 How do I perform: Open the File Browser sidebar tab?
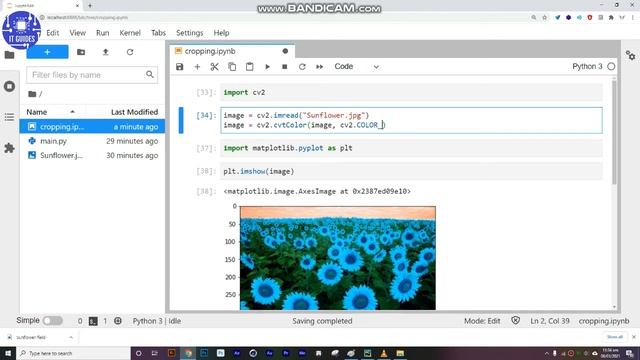(9, 55)
